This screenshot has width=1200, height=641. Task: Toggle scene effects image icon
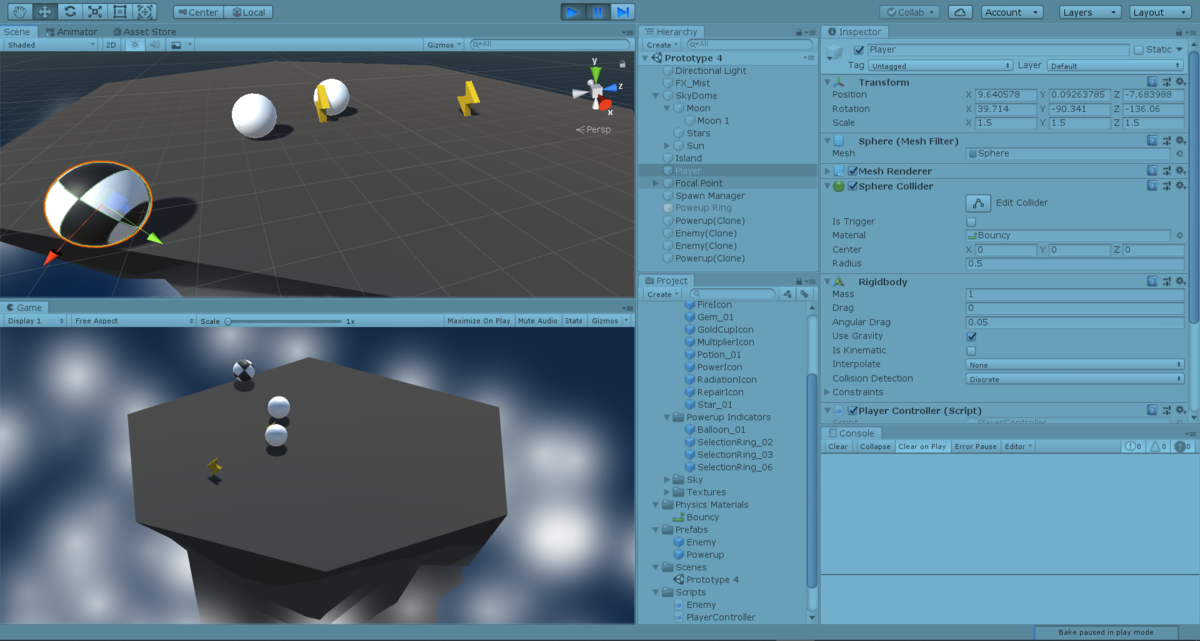click(x=176, y=45)
